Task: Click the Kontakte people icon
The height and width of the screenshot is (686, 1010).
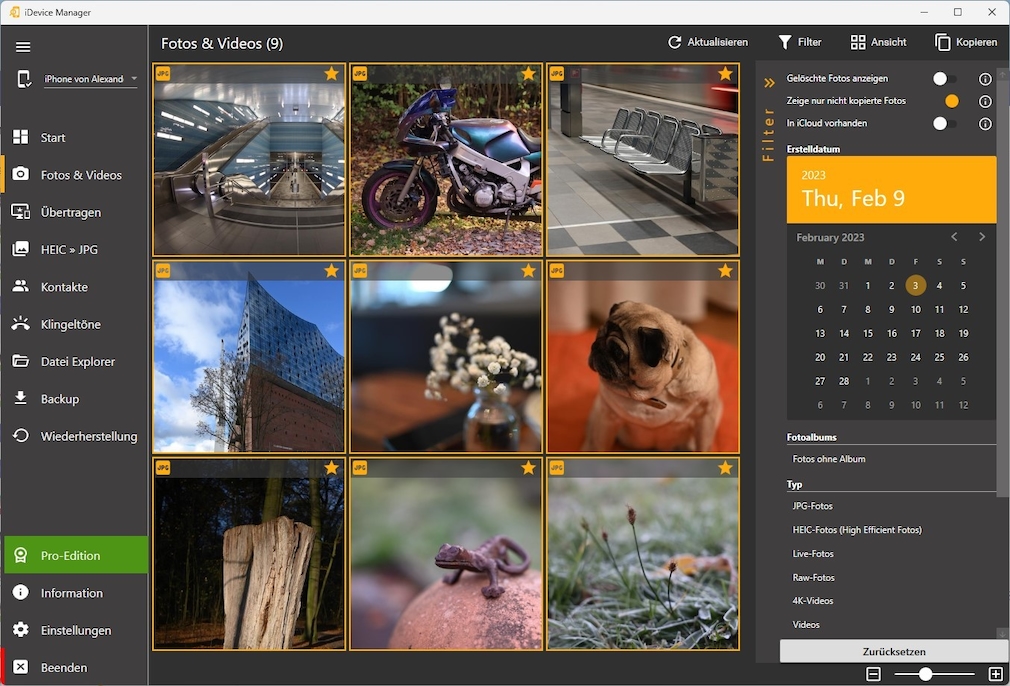Action: point(21,286)
